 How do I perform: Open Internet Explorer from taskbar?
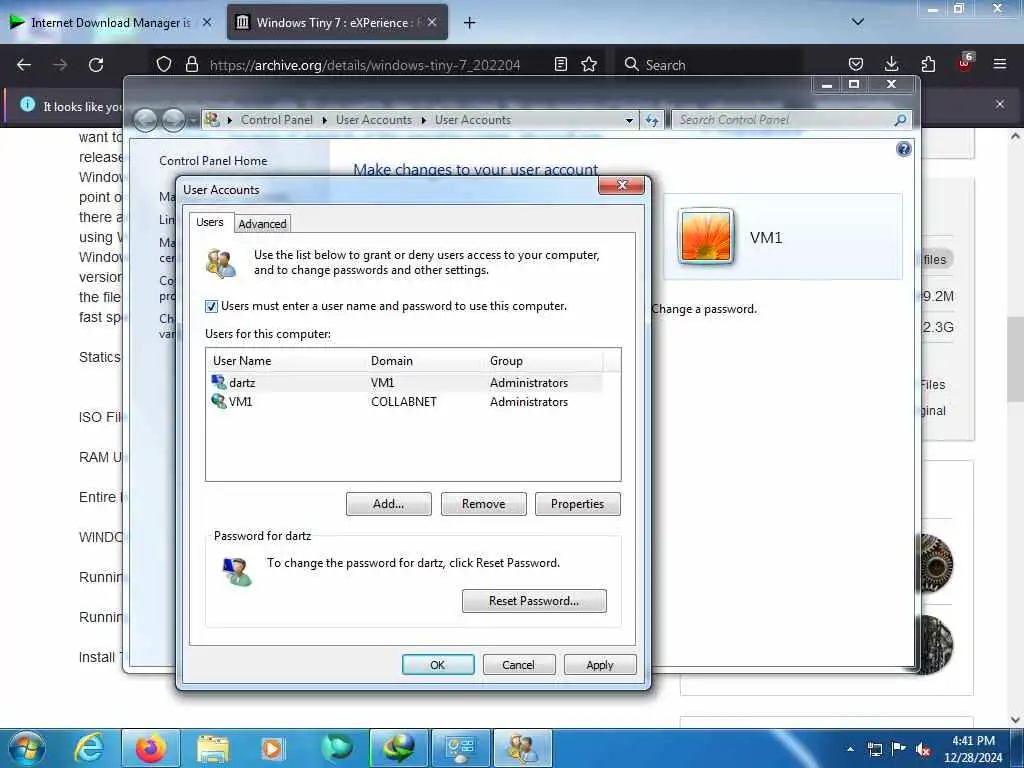89,748
